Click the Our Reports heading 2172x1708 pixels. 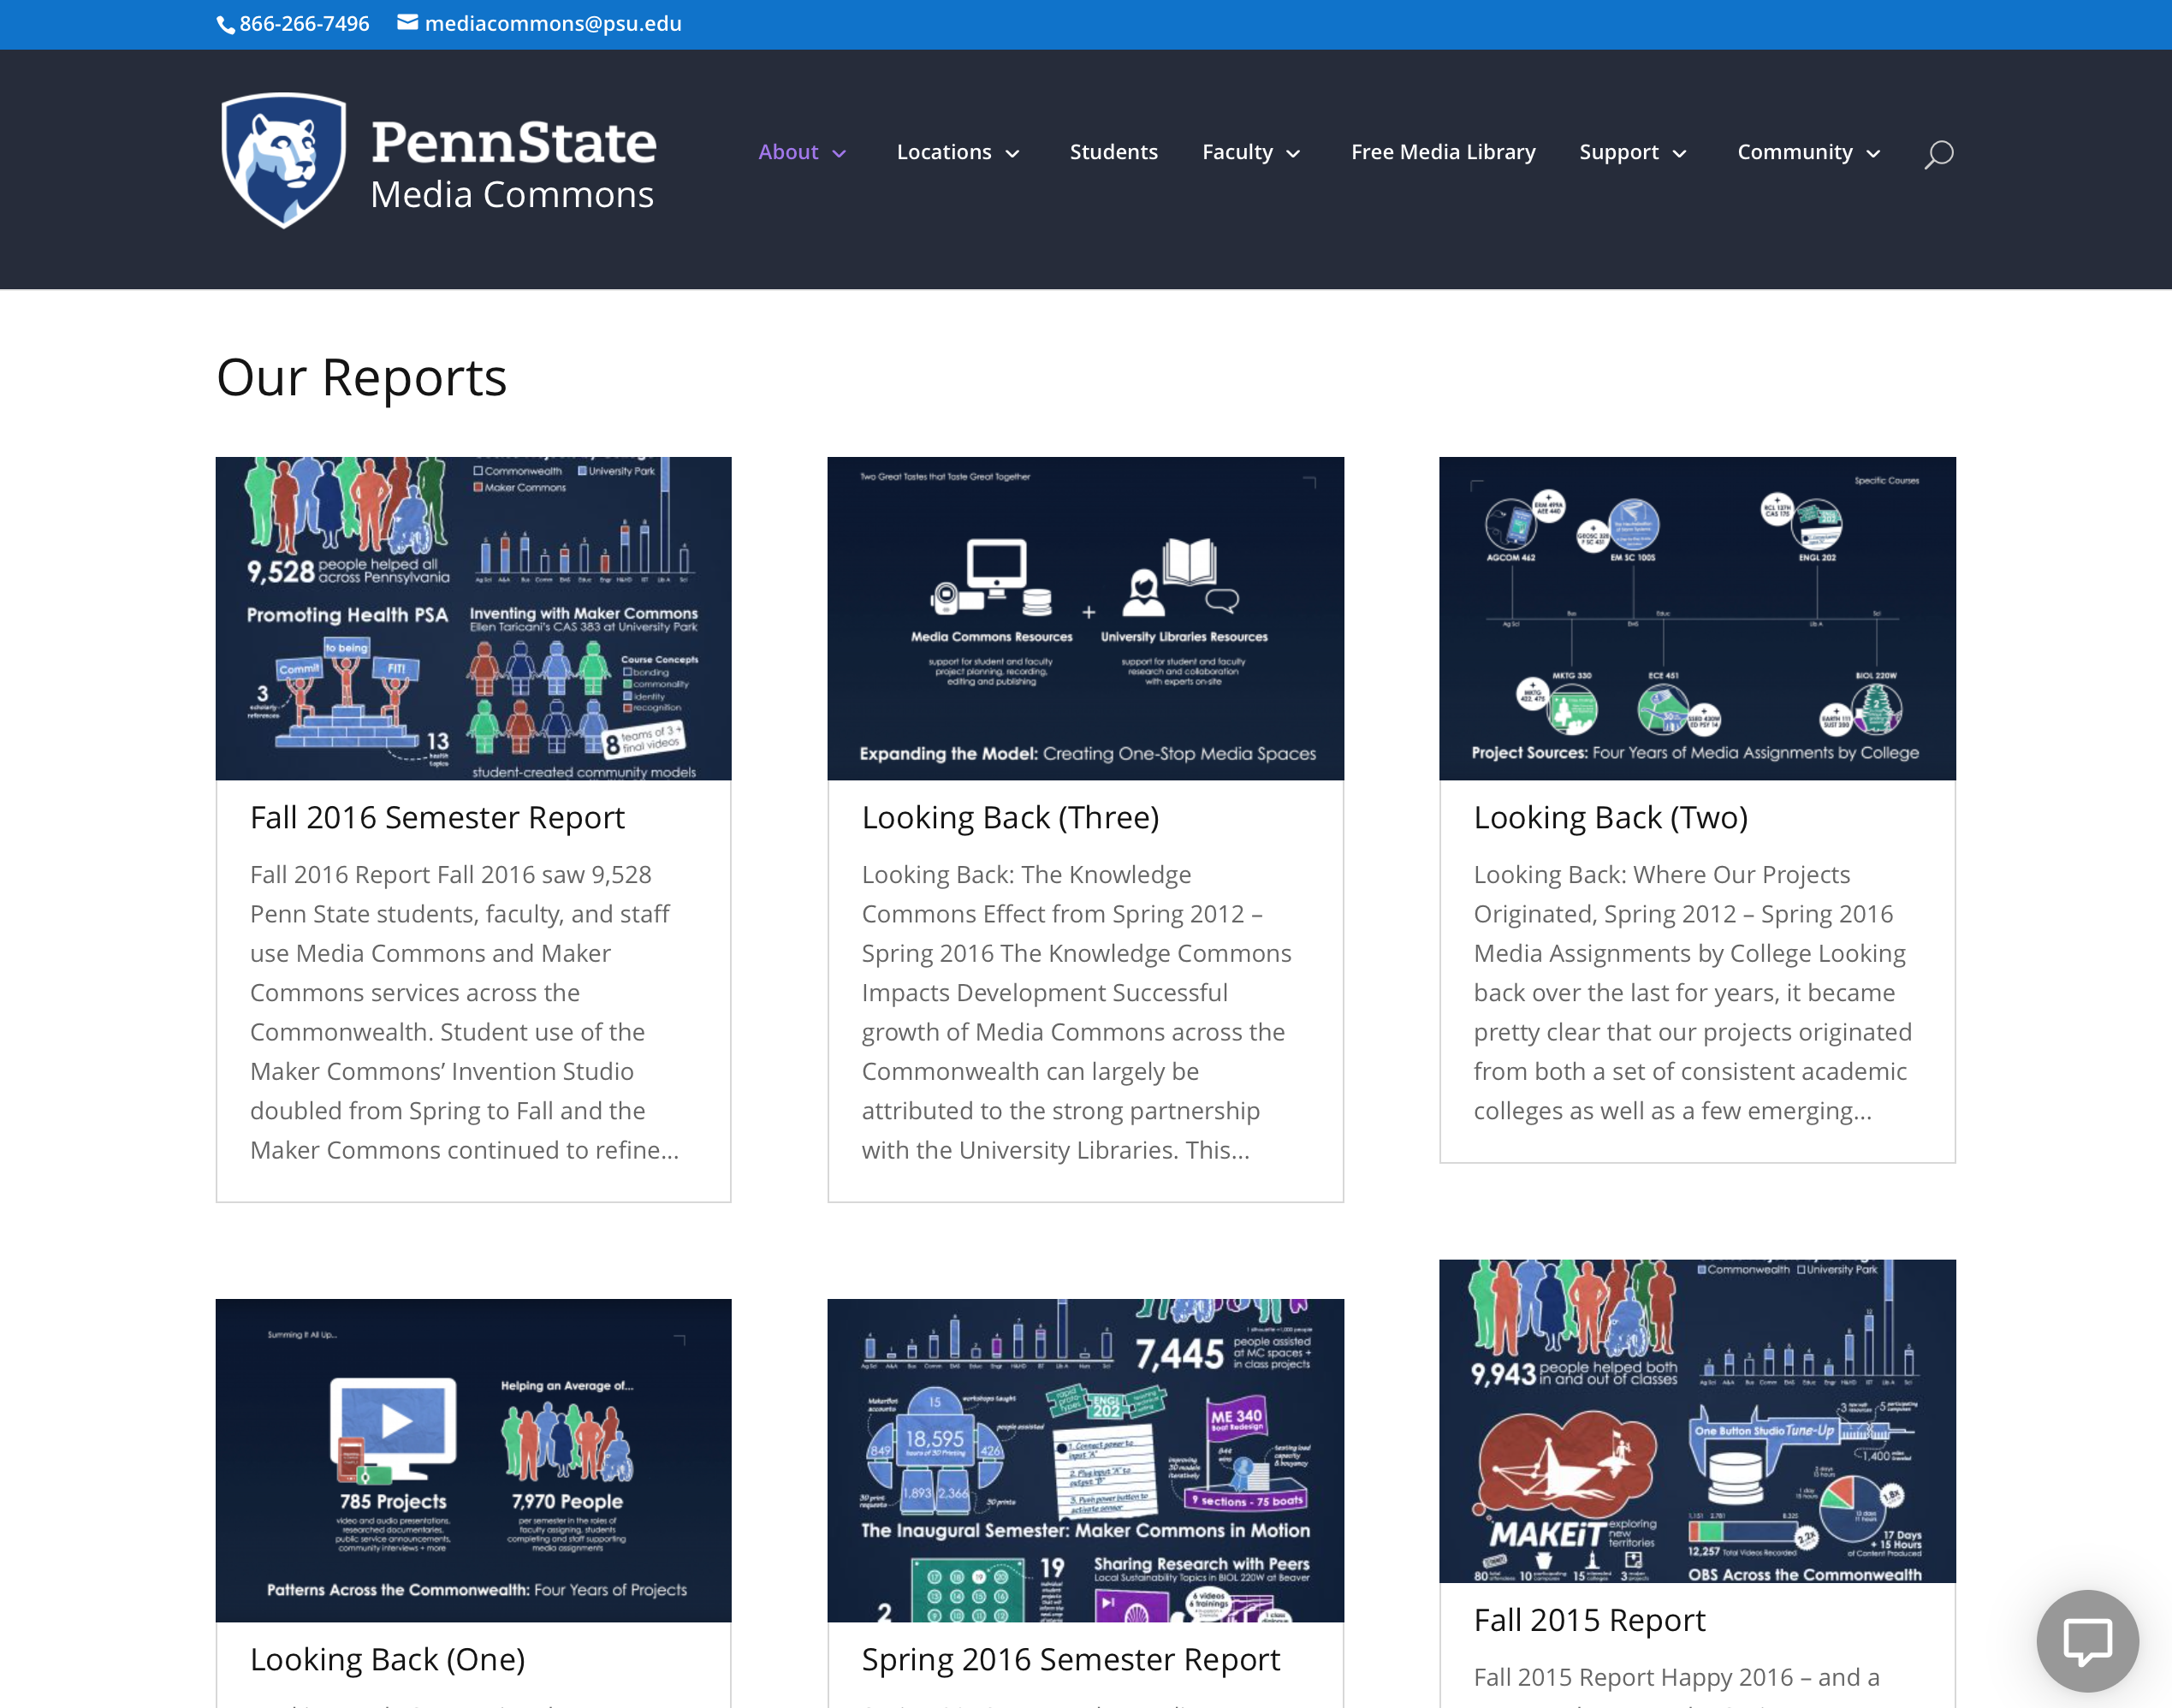361,378
